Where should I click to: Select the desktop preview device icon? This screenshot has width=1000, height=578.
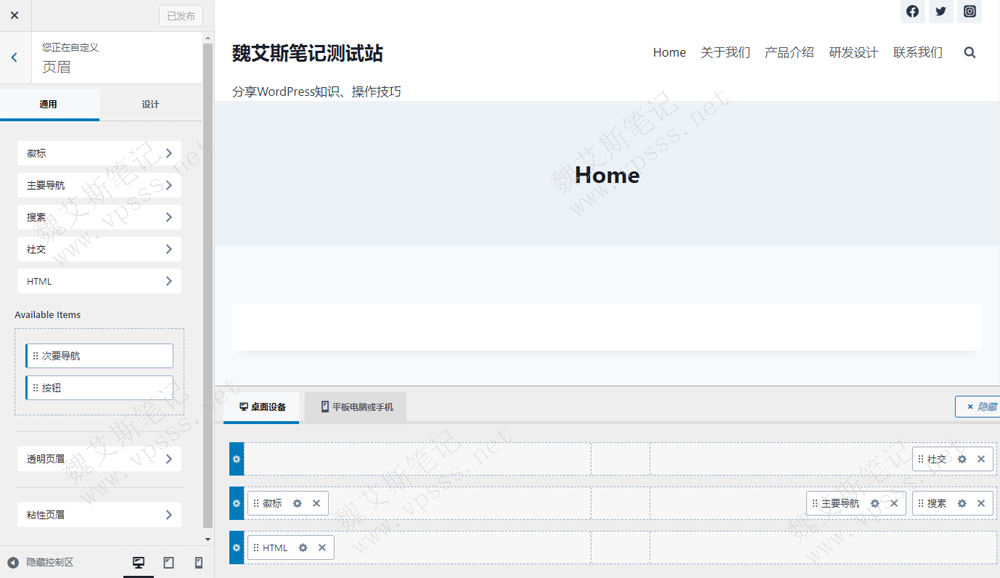138,563
